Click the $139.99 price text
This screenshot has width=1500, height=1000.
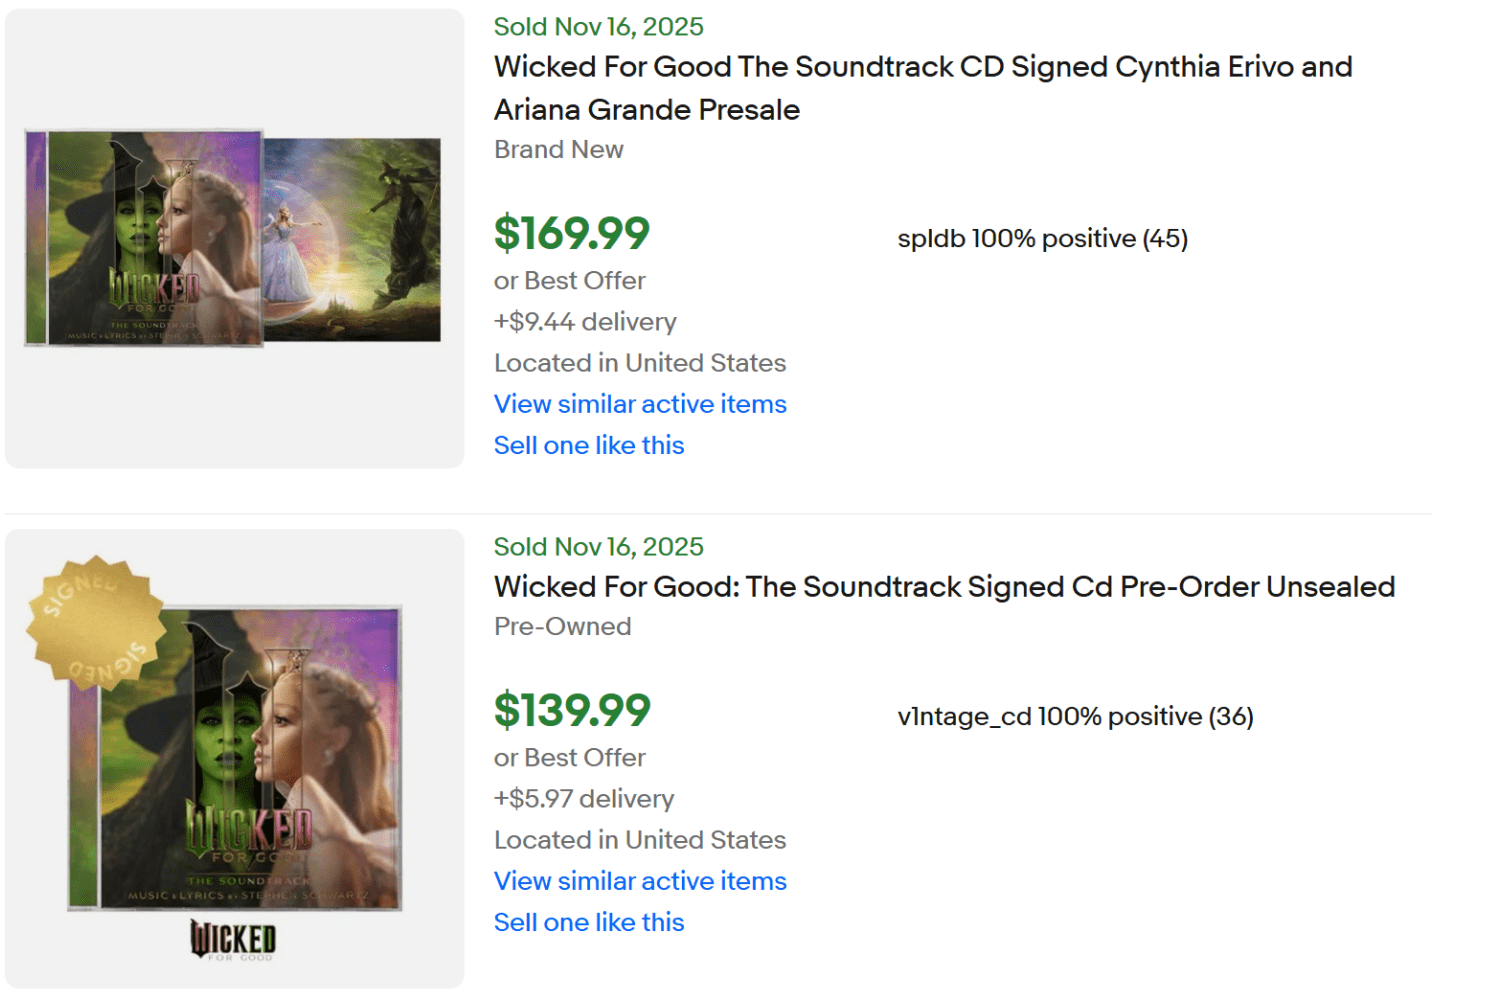click(x=571, y=710)
